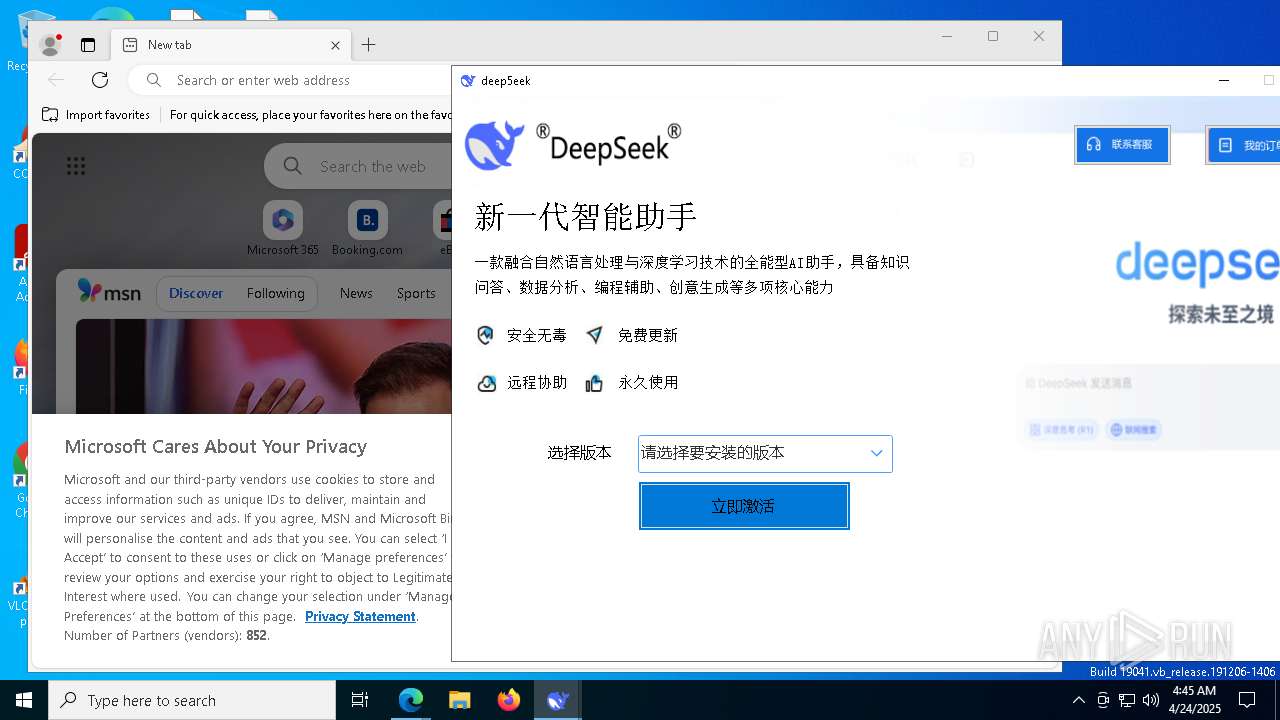Viewport: 1280px width, 720px height.
Task: Click the deep5eek taskbar icon
Action: coord(558,700)
